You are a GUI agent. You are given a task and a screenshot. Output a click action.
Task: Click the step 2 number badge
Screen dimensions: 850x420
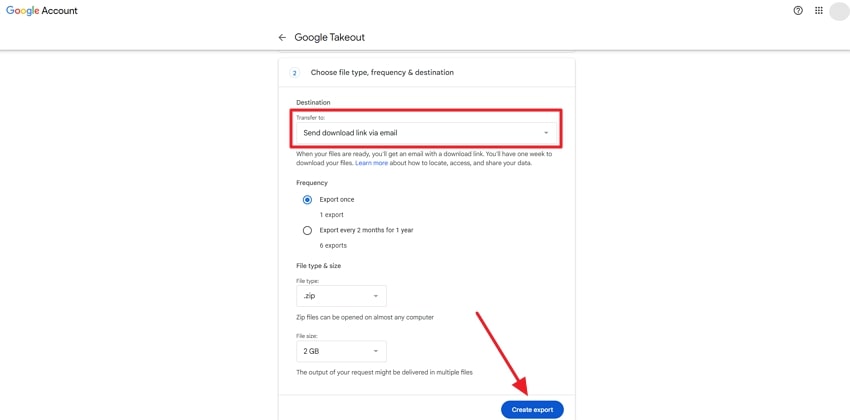pos(294,73)
